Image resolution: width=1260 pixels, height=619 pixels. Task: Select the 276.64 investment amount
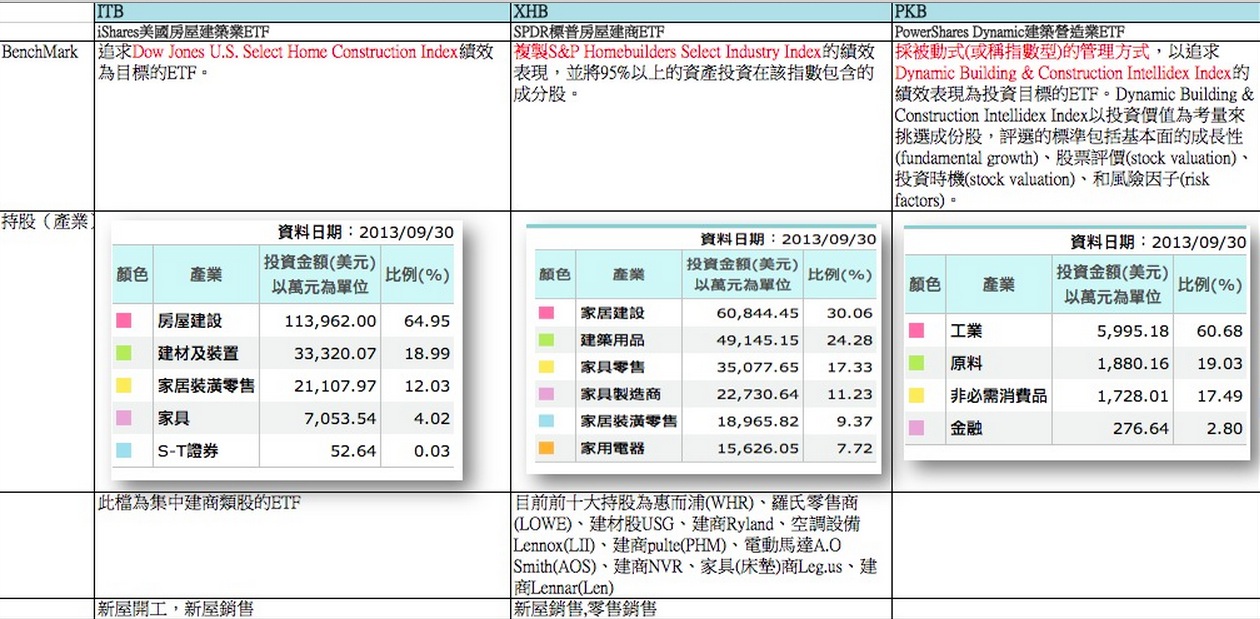(x=1141, y=429)
